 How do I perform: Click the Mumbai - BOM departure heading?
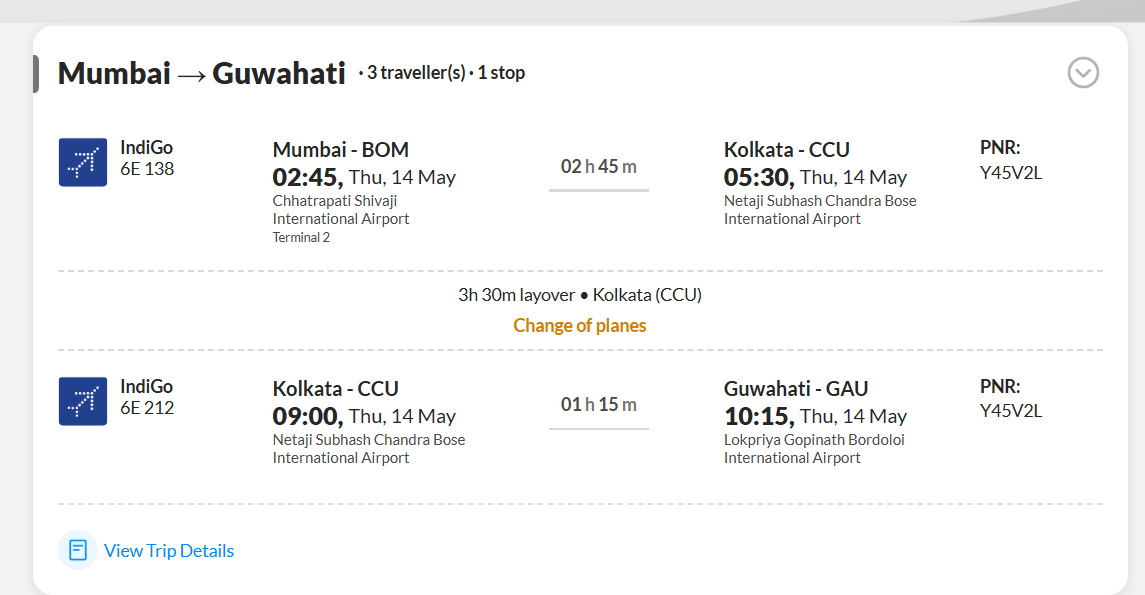340,150
